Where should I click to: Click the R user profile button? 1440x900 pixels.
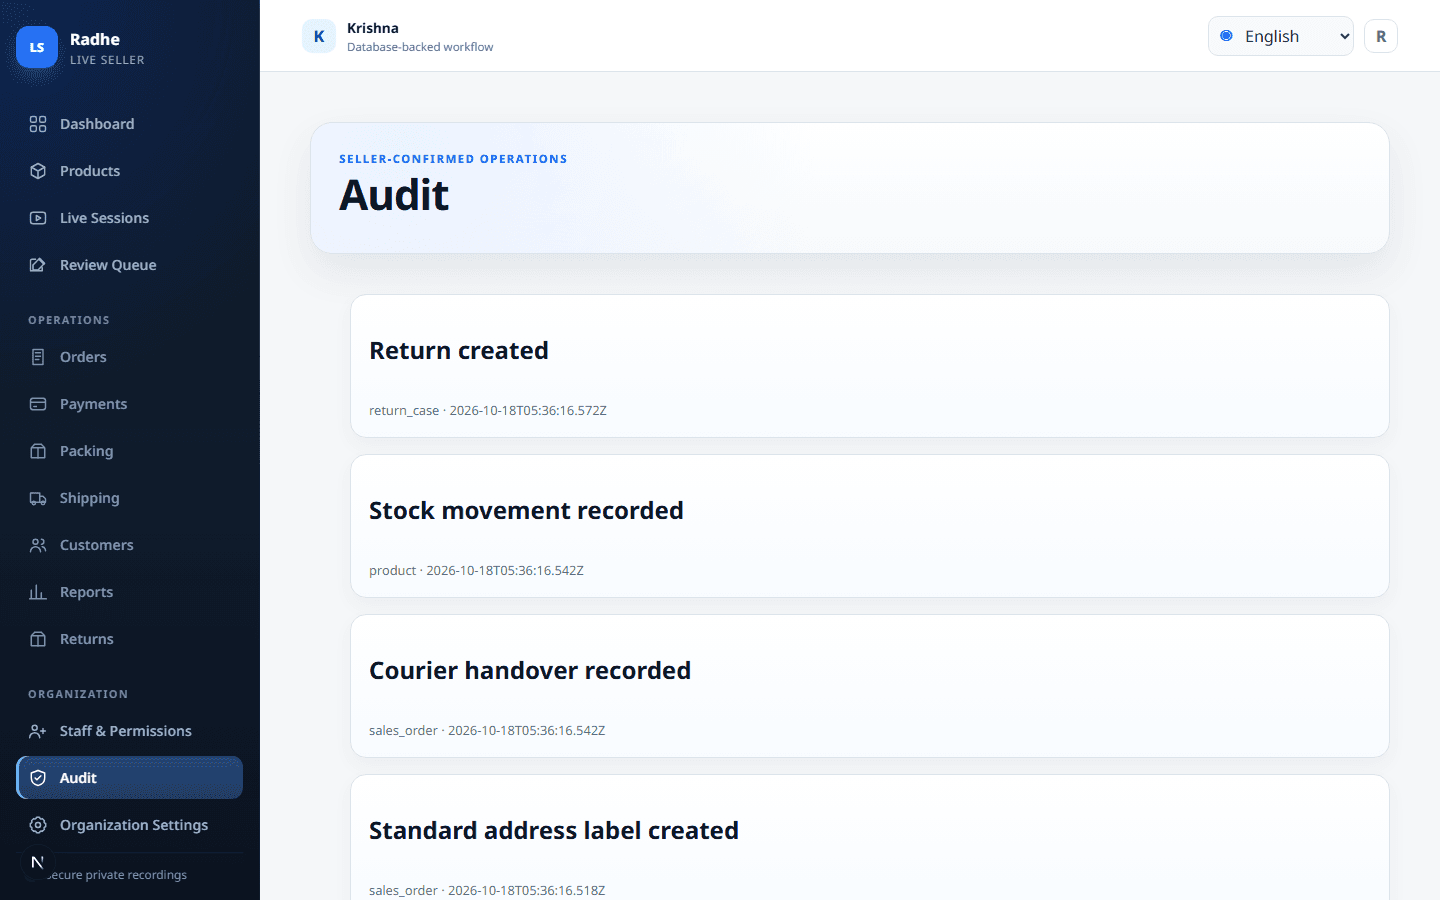tap(1381, 36)
